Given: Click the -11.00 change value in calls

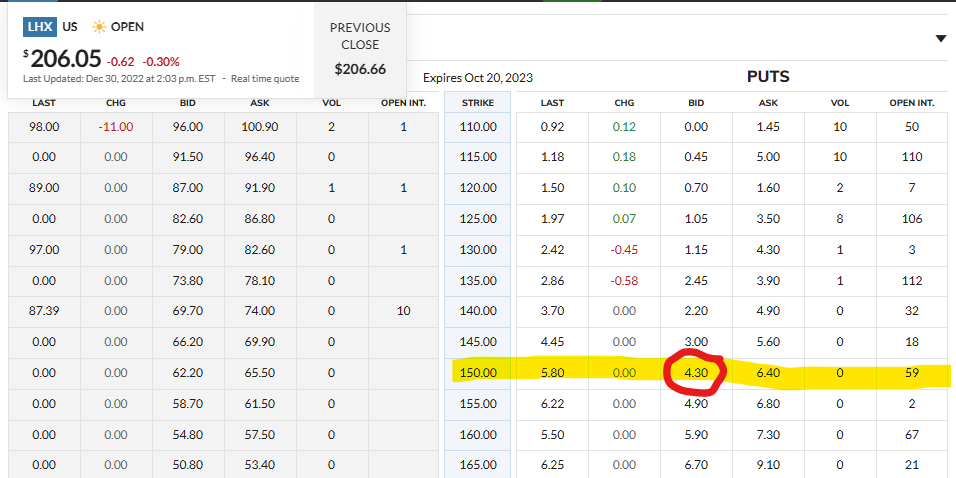Looking at the screenshot, I should pos(115,127).
